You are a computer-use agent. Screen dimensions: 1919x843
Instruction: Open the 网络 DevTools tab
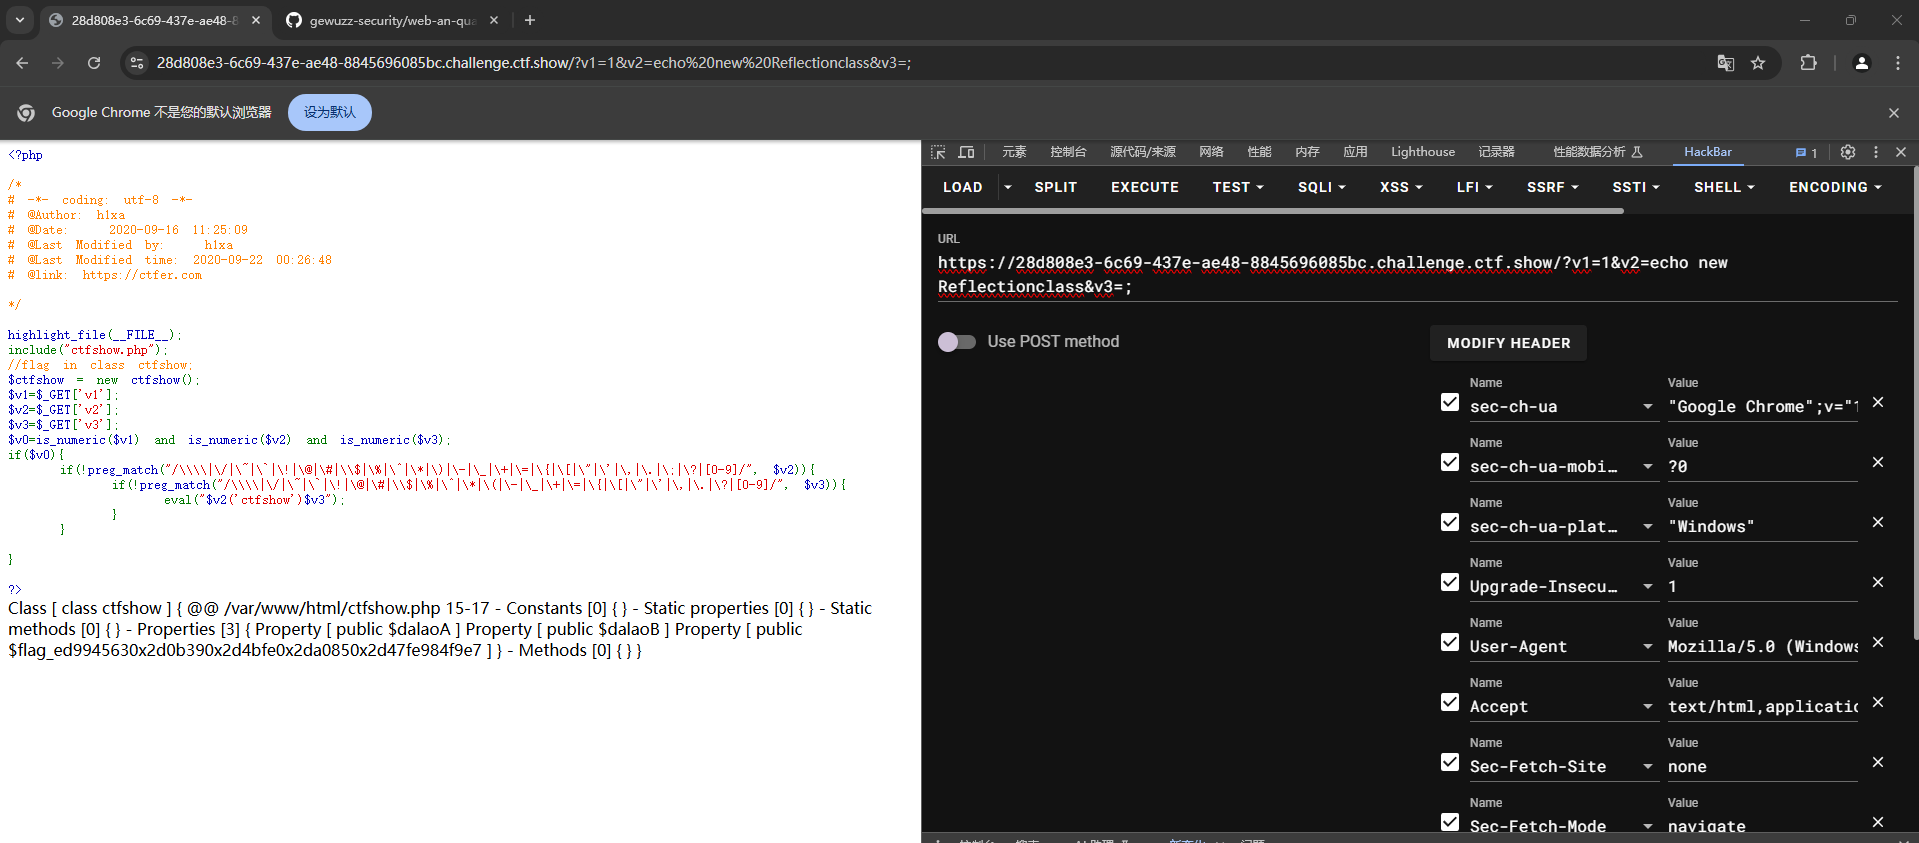click(1211, 152)
